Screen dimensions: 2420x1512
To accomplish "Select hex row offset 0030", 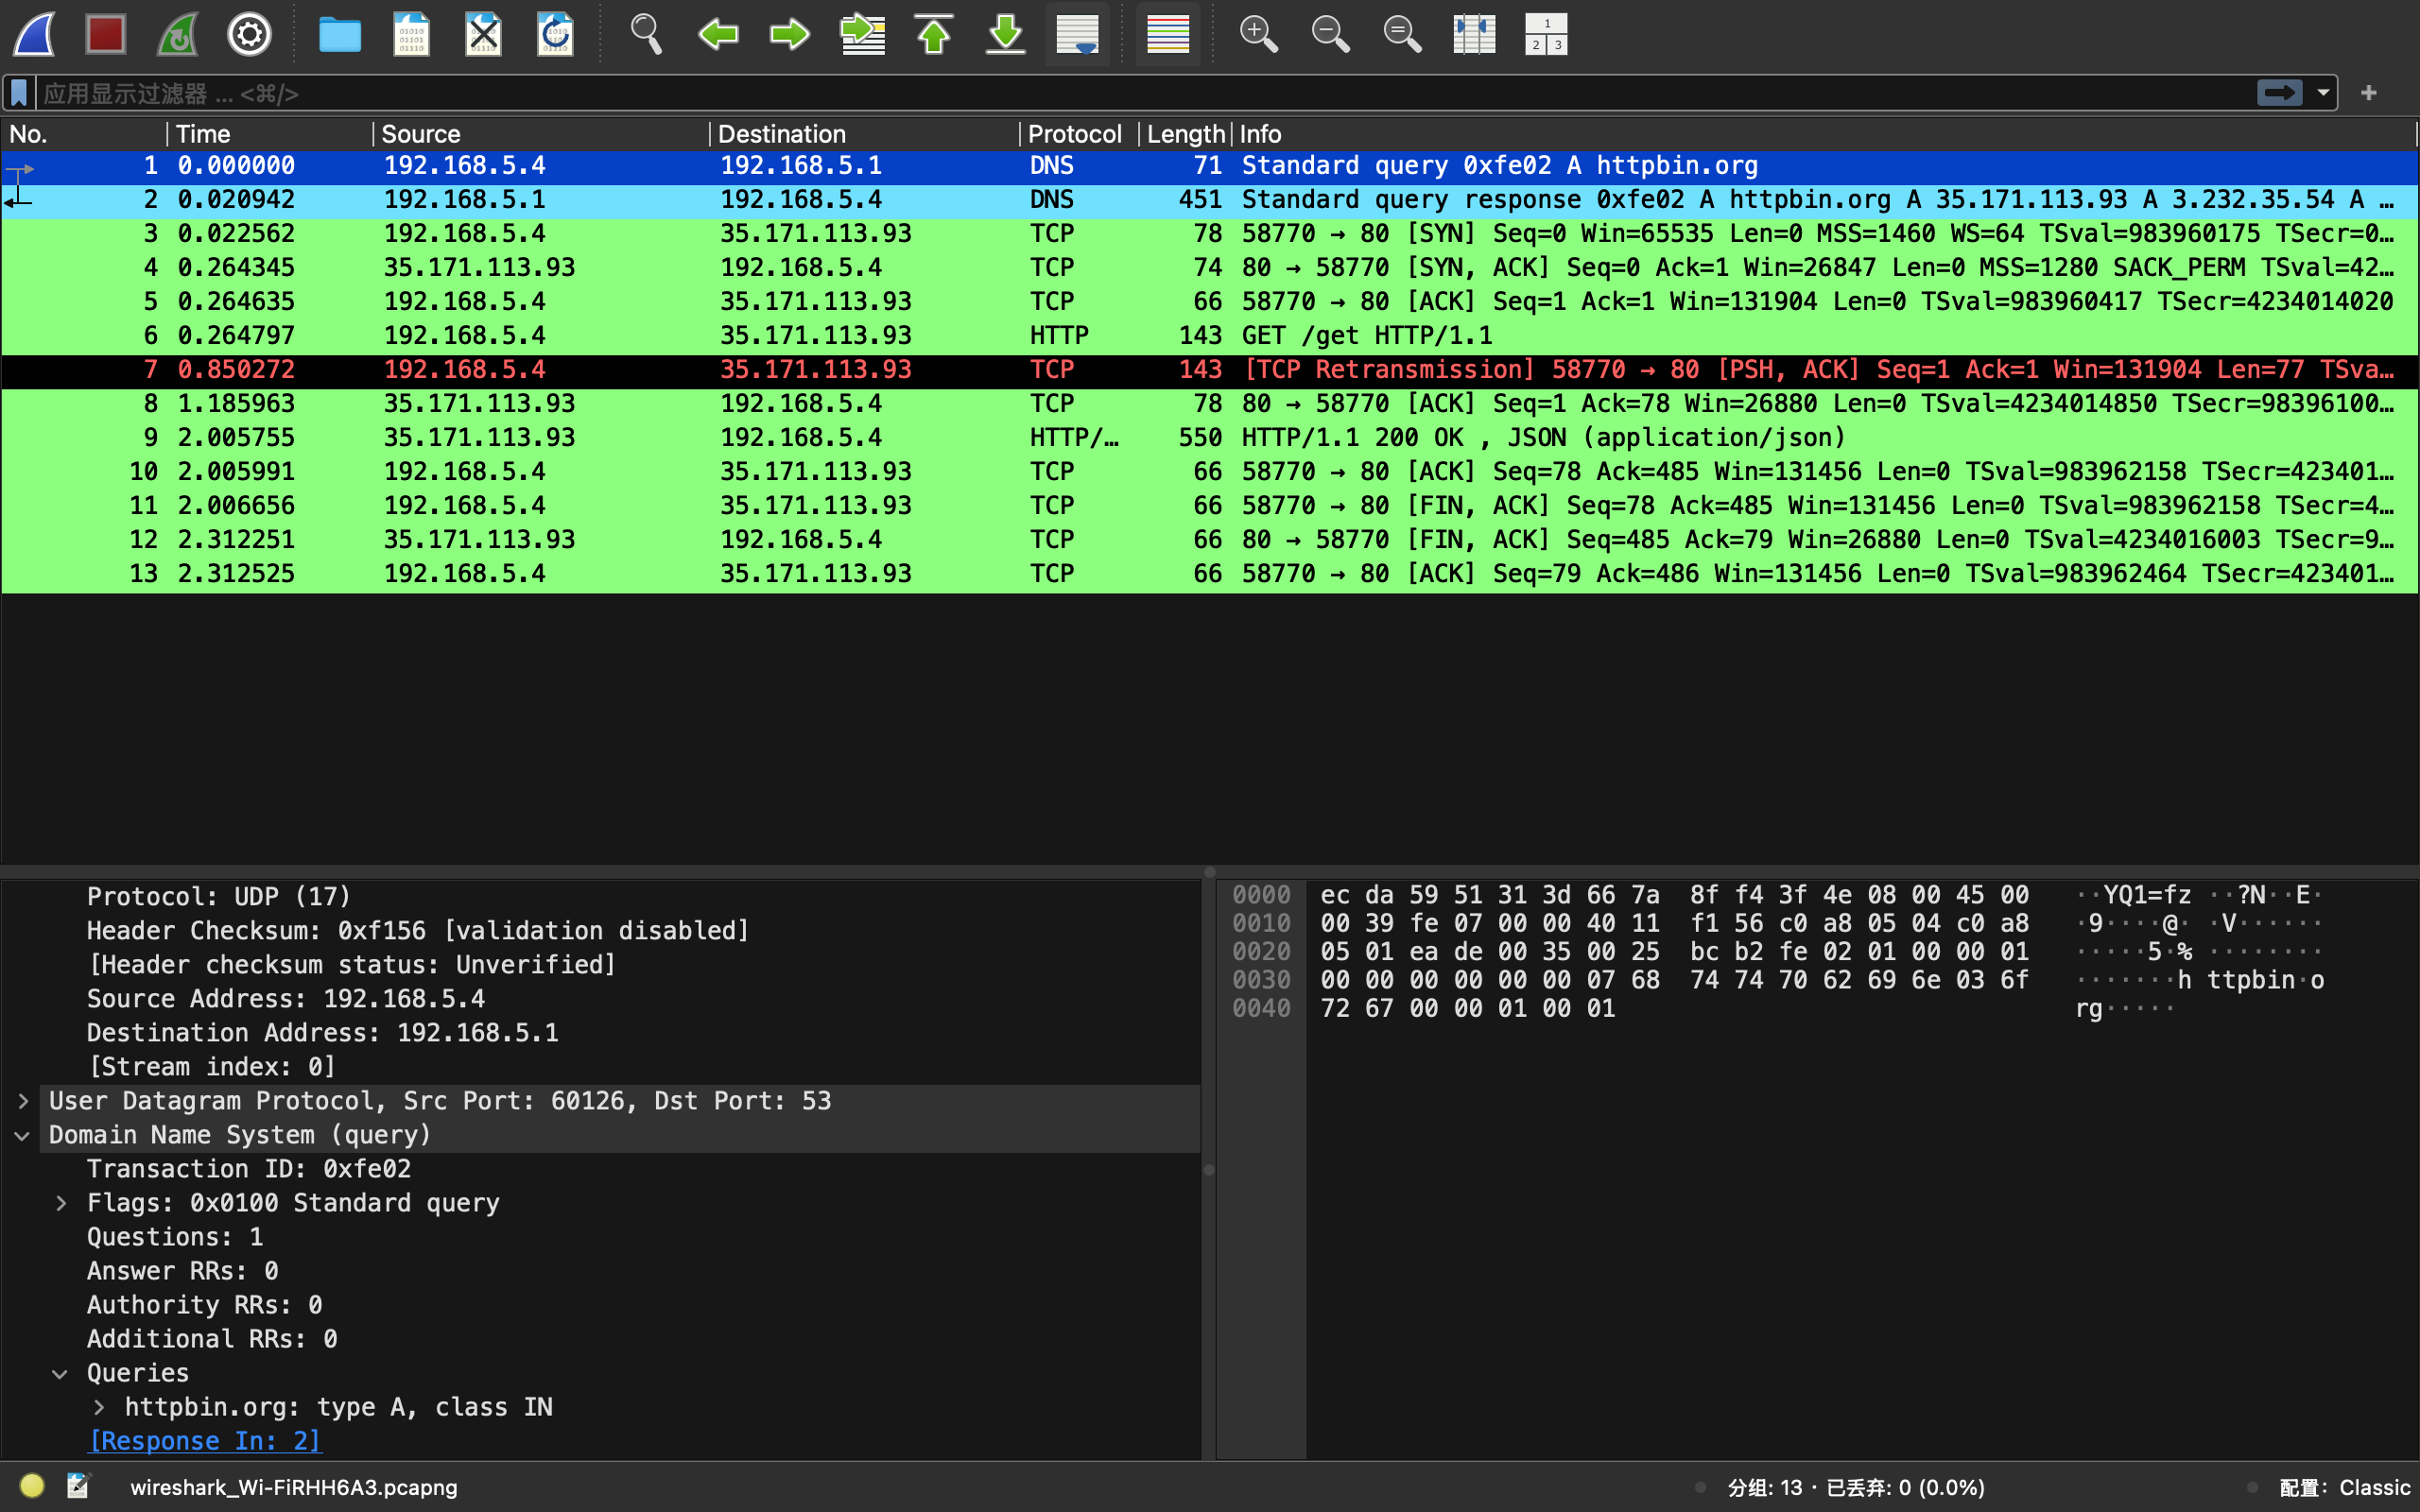I will [x=1261, y=980].
